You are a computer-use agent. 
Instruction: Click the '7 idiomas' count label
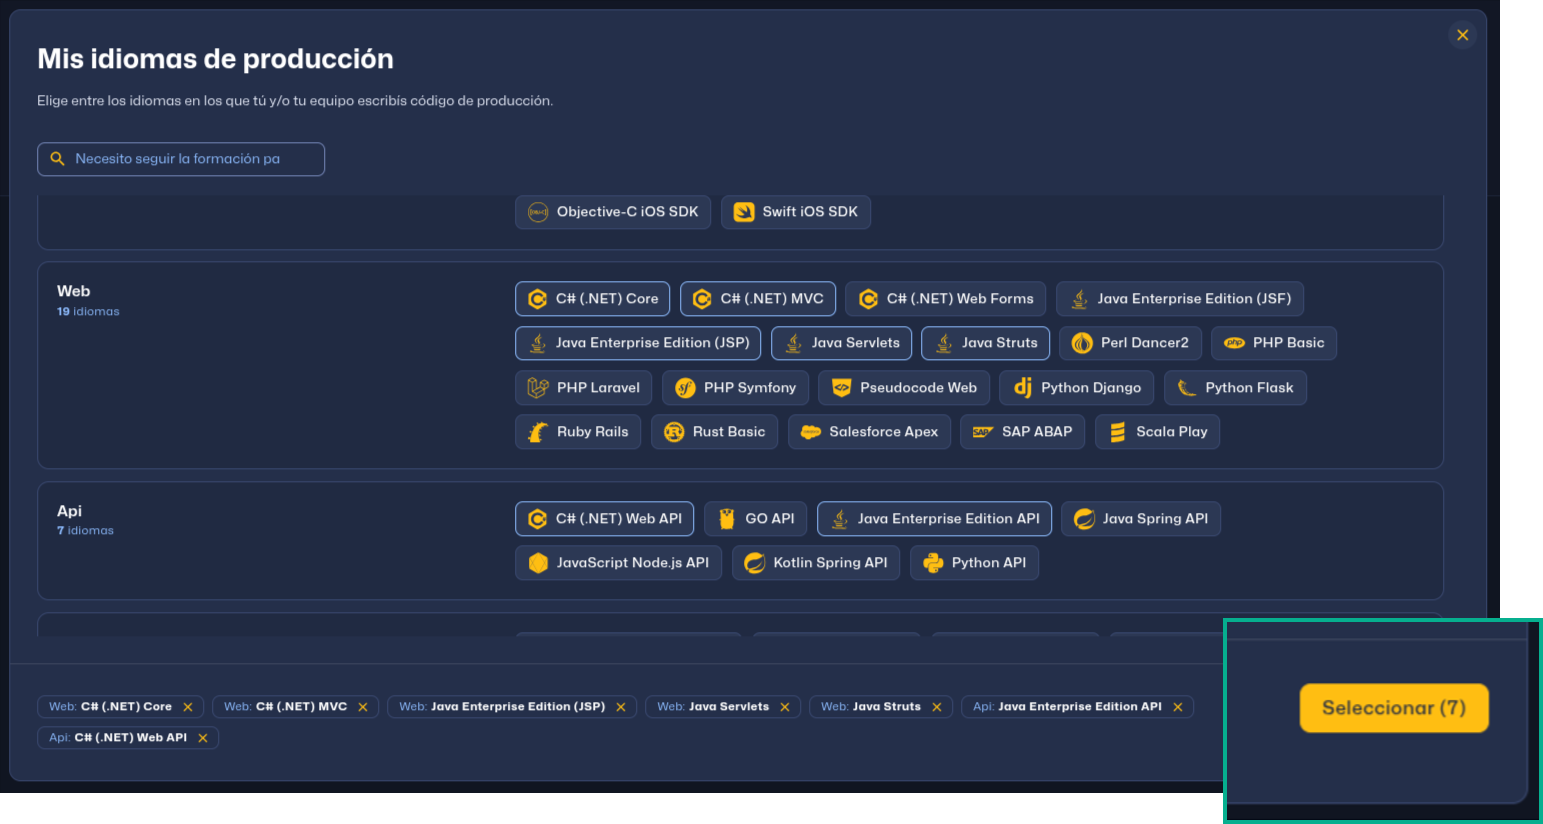click(x=85, y=531)
